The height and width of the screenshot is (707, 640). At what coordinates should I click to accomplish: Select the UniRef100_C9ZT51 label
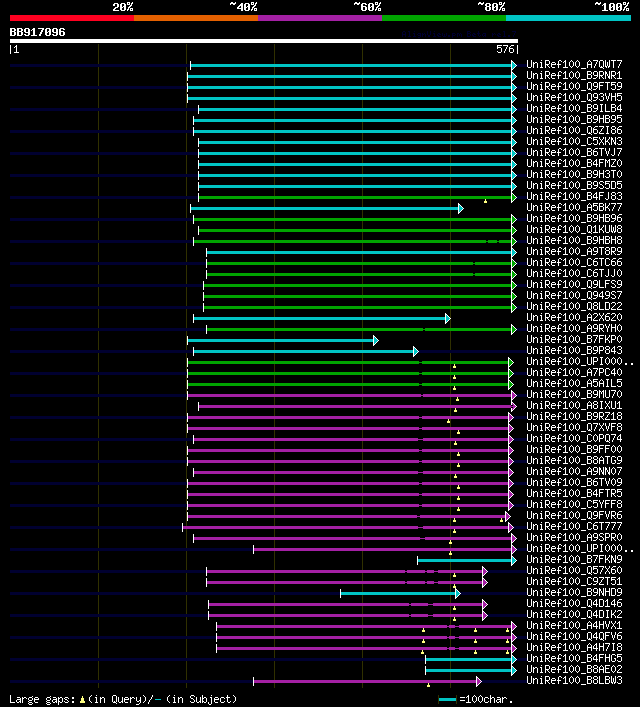coord(574,581)
